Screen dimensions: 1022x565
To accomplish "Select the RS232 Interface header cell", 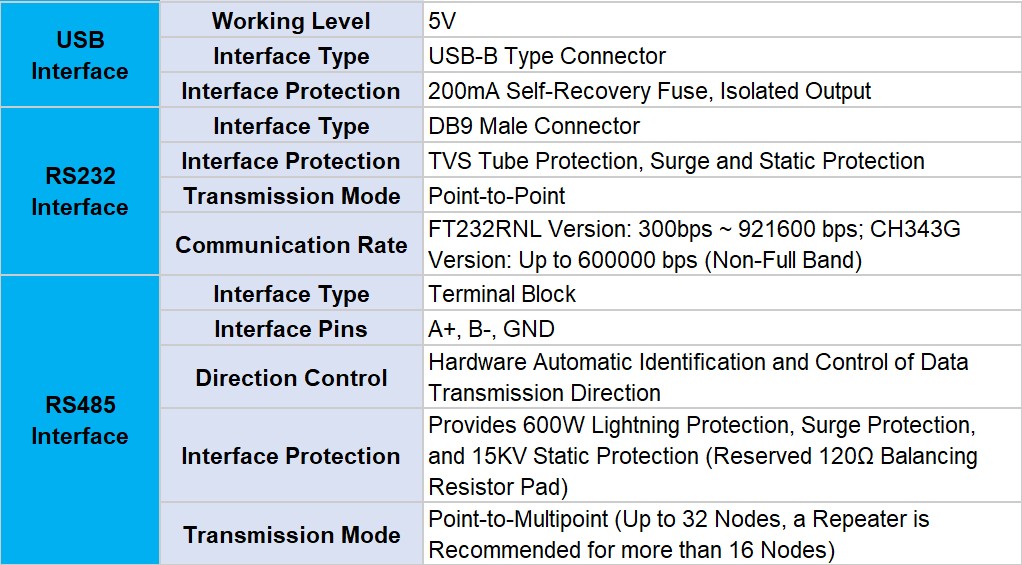I will [x=79, y=191].
